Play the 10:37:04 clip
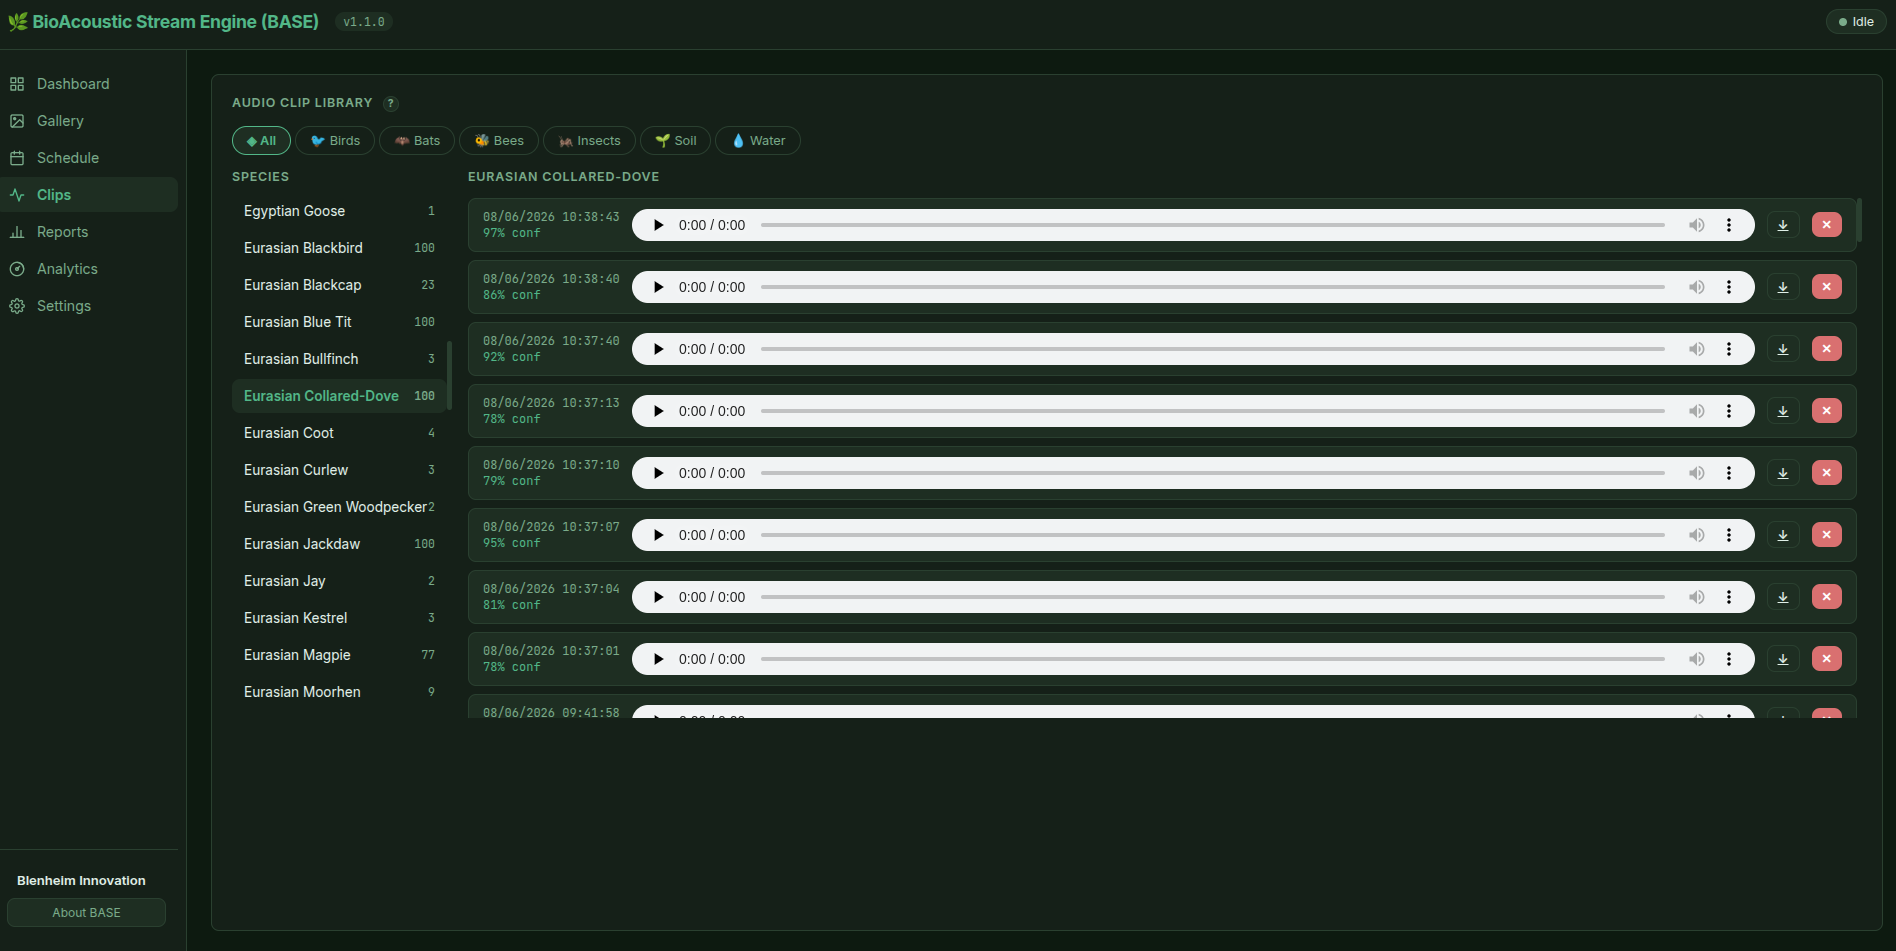Screen dimensions: 1896x951 [658, 597]
